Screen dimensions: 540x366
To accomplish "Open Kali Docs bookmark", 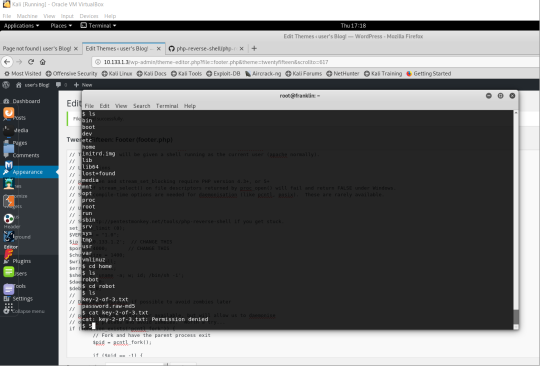I will pos(152,74).
